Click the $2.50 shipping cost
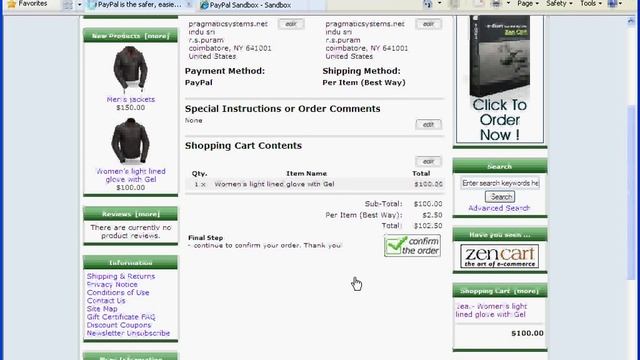 [x=432, y=215]
